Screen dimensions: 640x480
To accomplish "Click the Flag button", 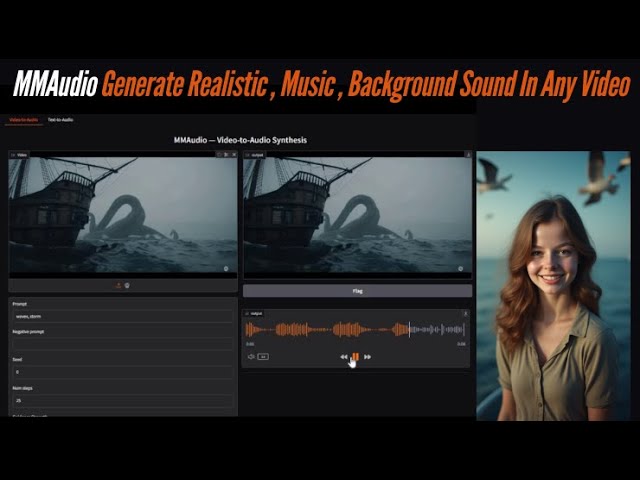I will tap(358, 291).
